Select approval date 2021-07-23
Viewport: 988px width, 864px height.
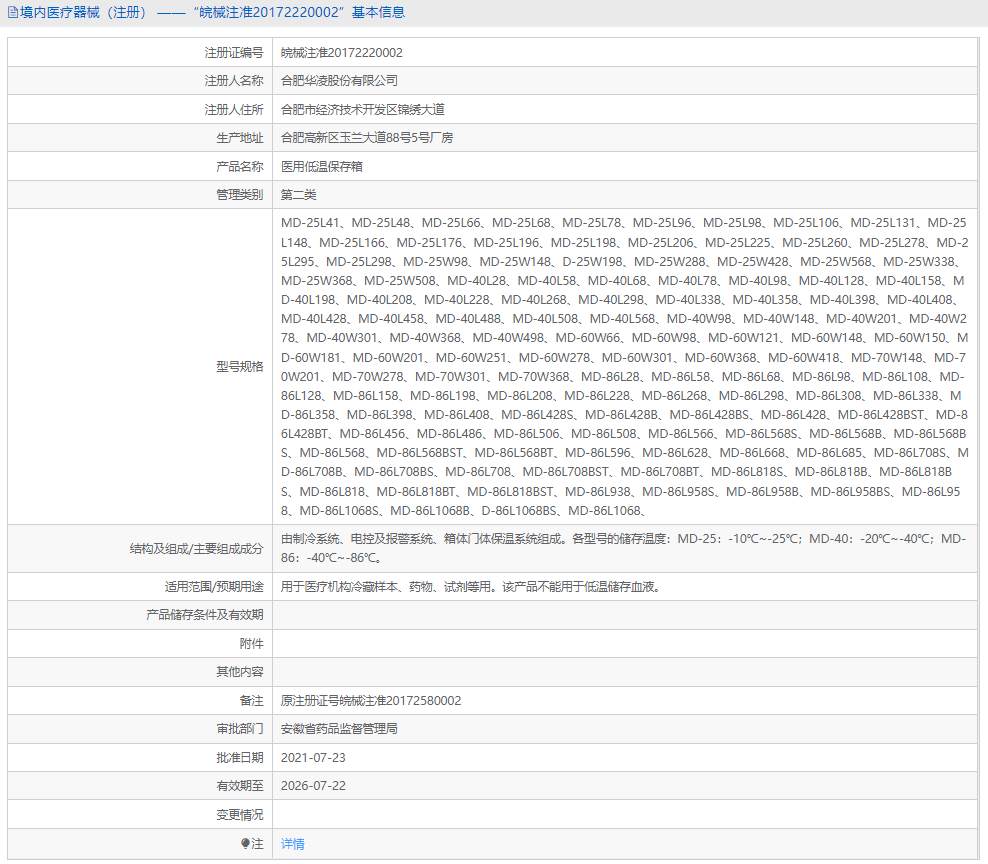[313, 757]
